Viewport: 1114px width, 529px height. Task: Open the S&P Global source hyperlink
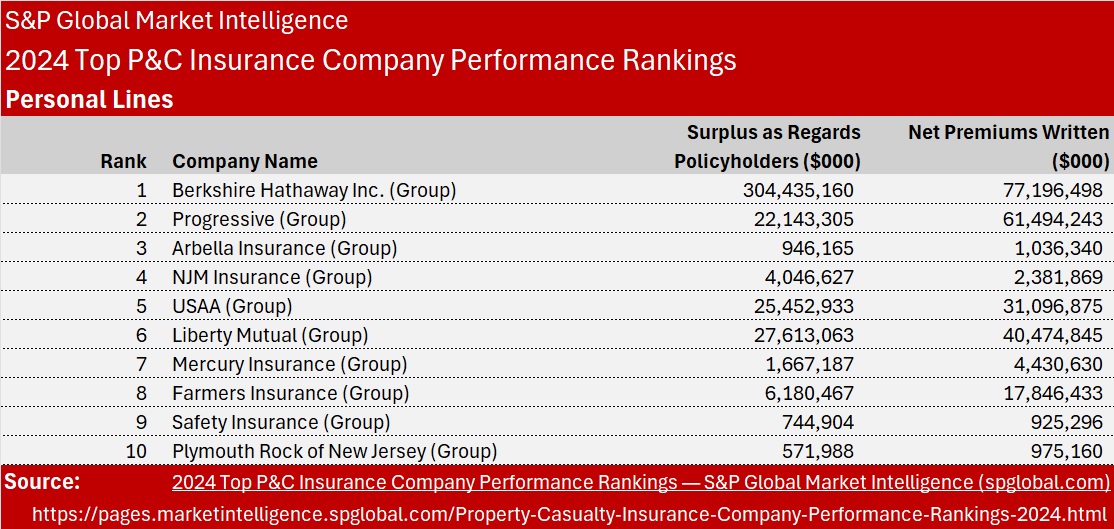click(x=640, y=483)
